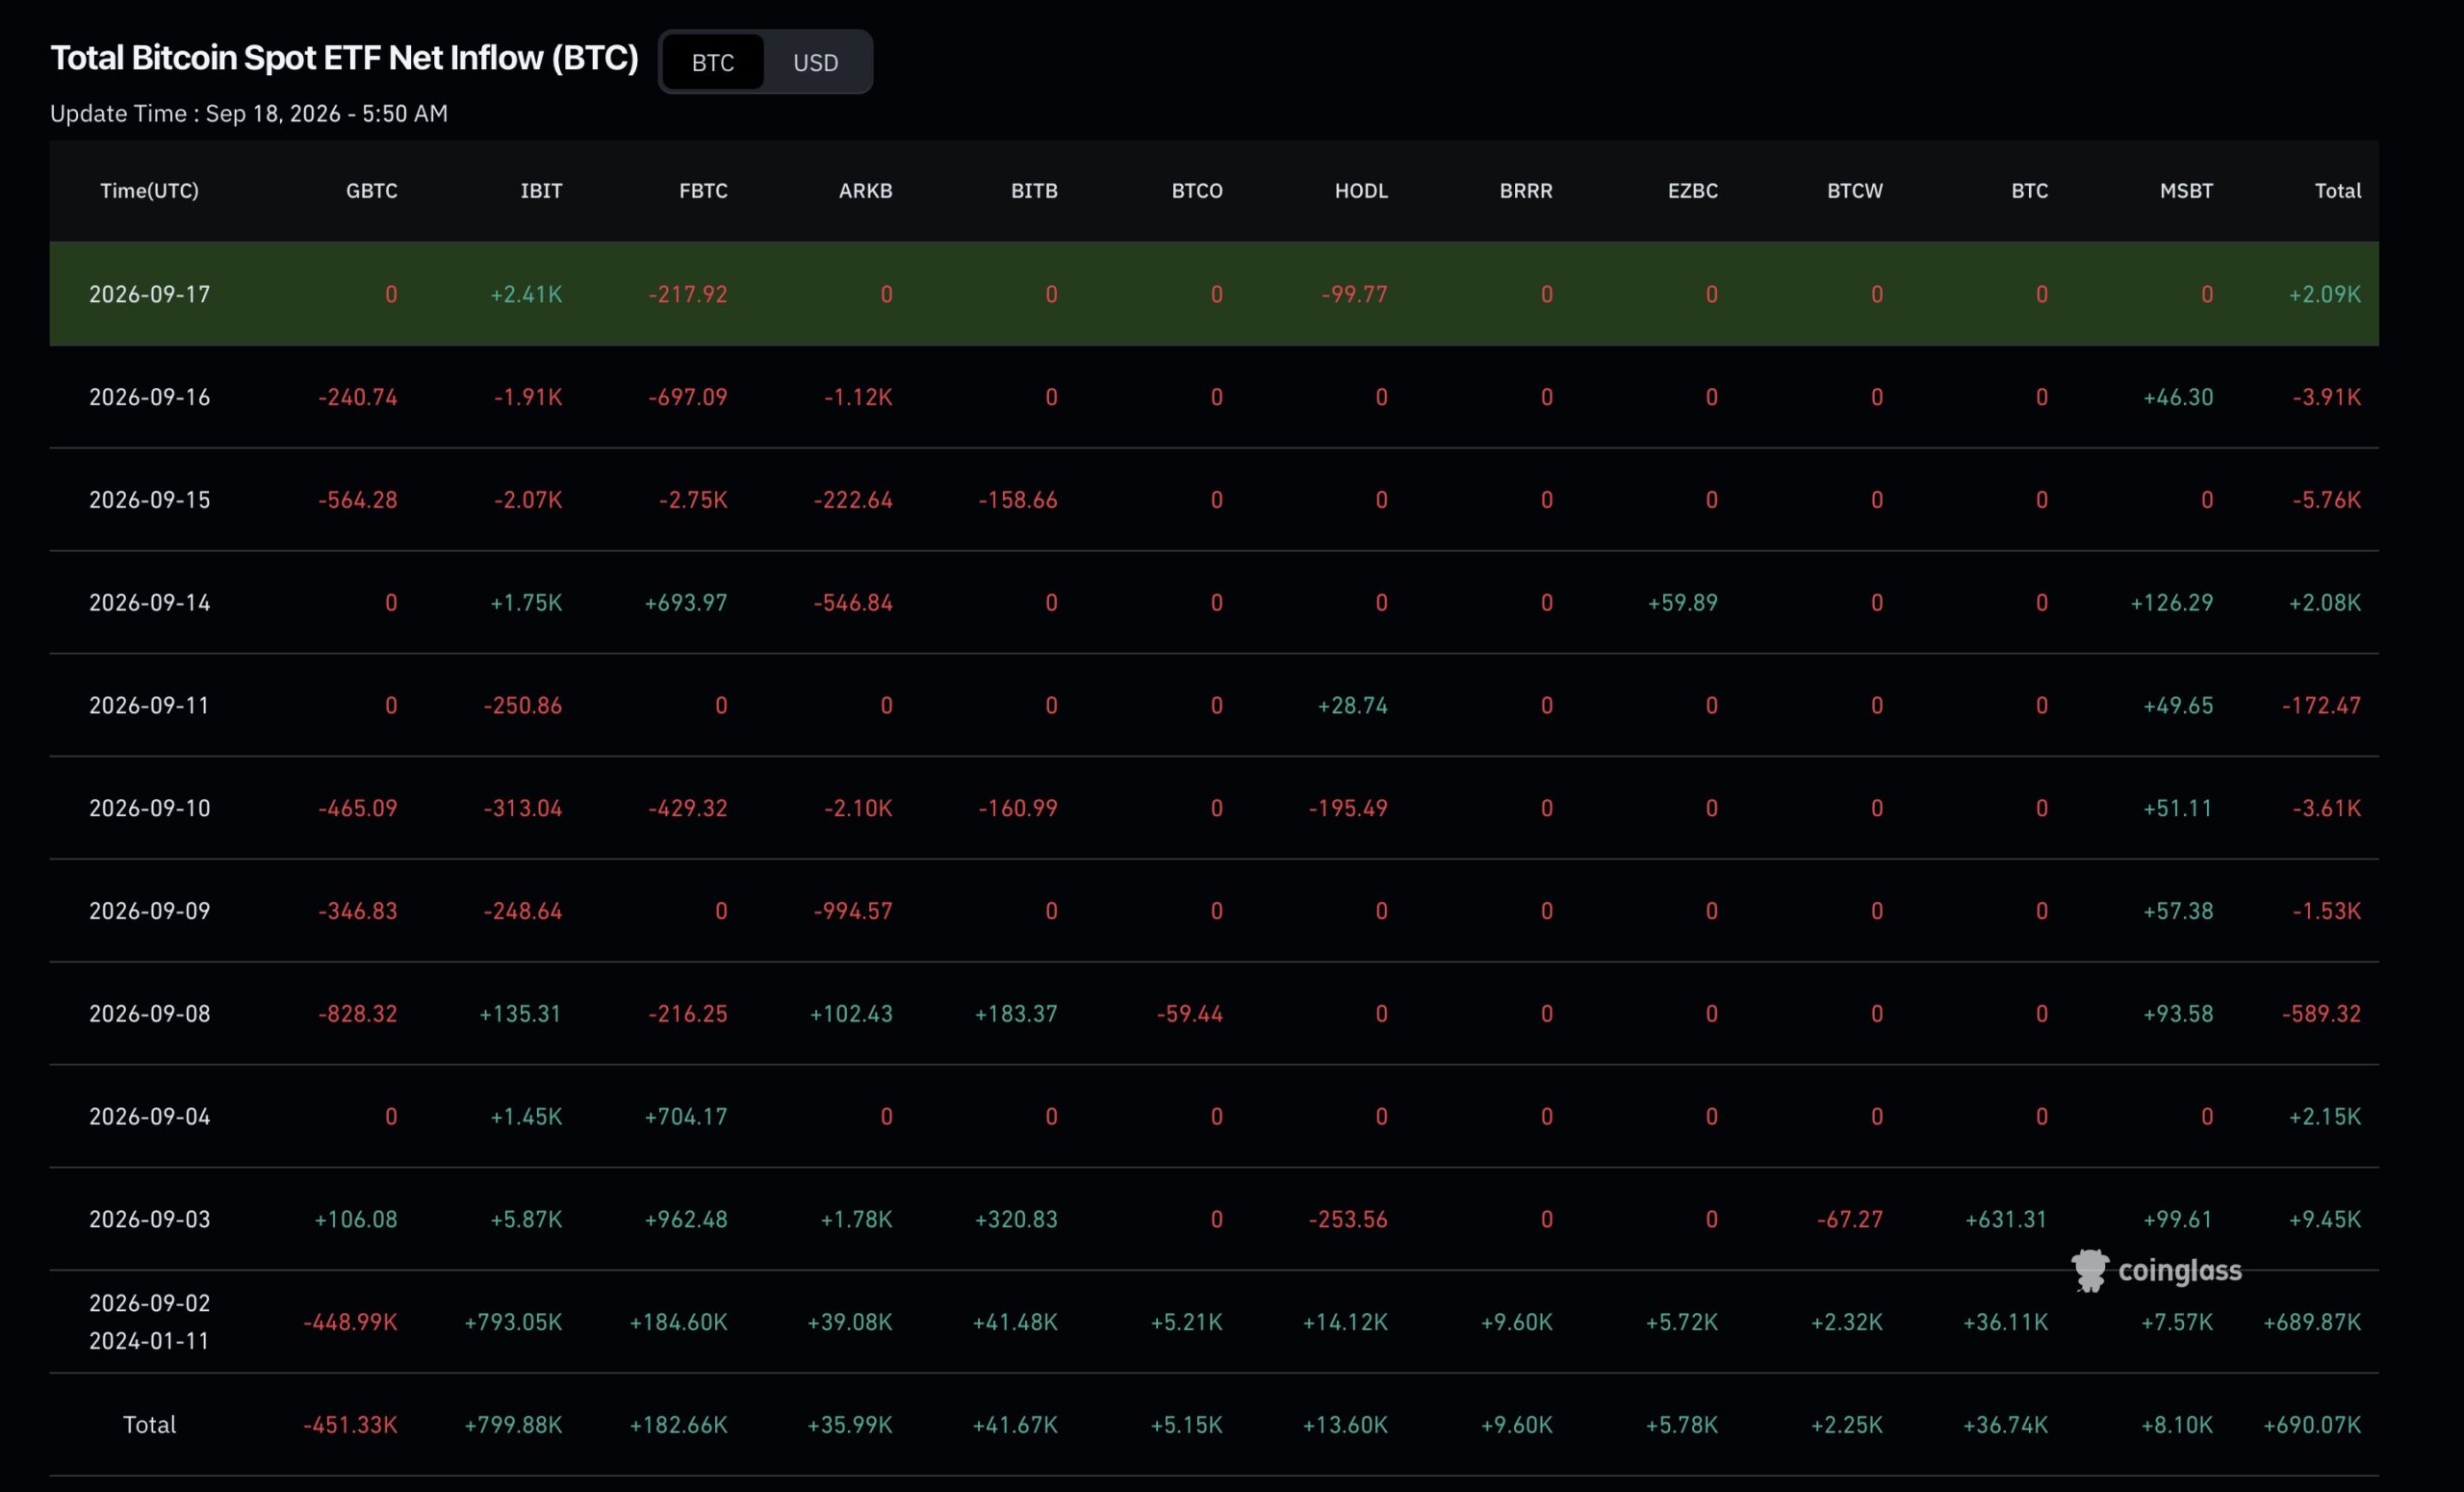2464x1492 pixels.
Task: Click the +2.41K IBIT value for 2026-09-17
Action: (526, 294)
